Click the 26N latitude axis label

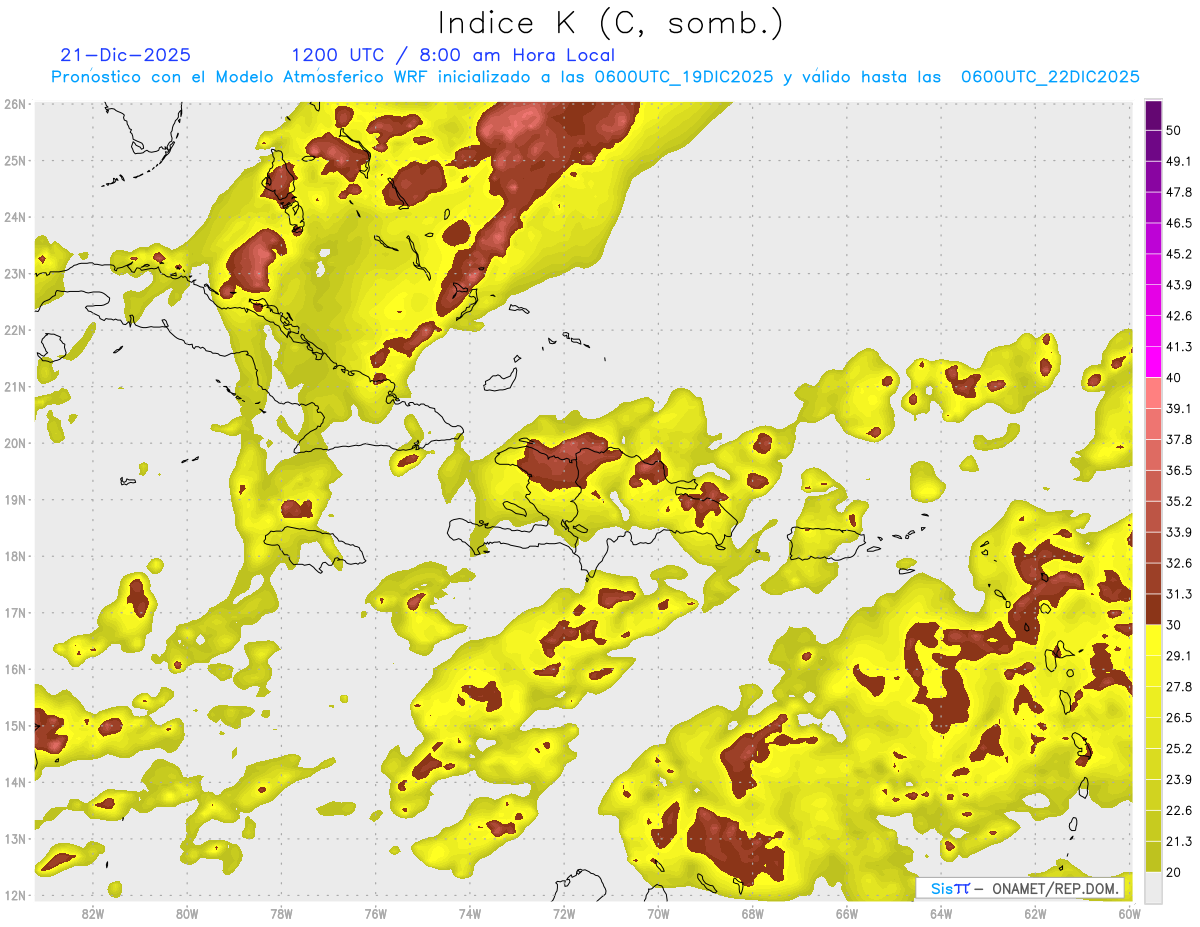[x=15, y=104]
